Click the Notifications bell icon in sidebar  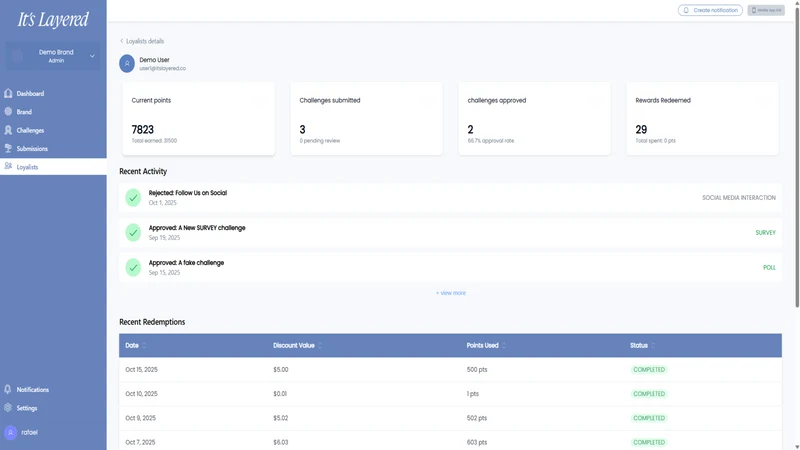(x=8, y=389)
